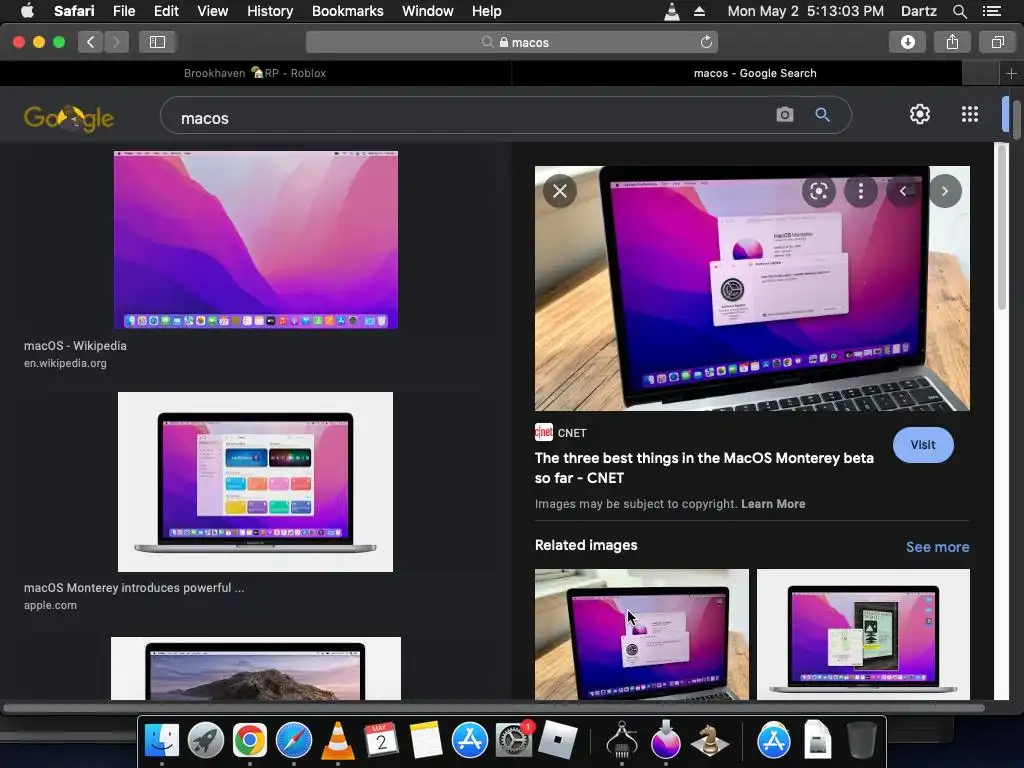The image size is (1024, 768).
Task: Open Trash in the Dock
Action: point(862,740)
